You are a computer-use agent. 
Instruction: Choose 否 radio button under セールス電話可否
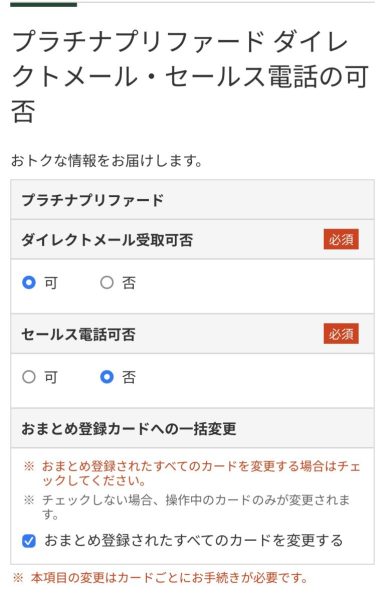[107, 377]
